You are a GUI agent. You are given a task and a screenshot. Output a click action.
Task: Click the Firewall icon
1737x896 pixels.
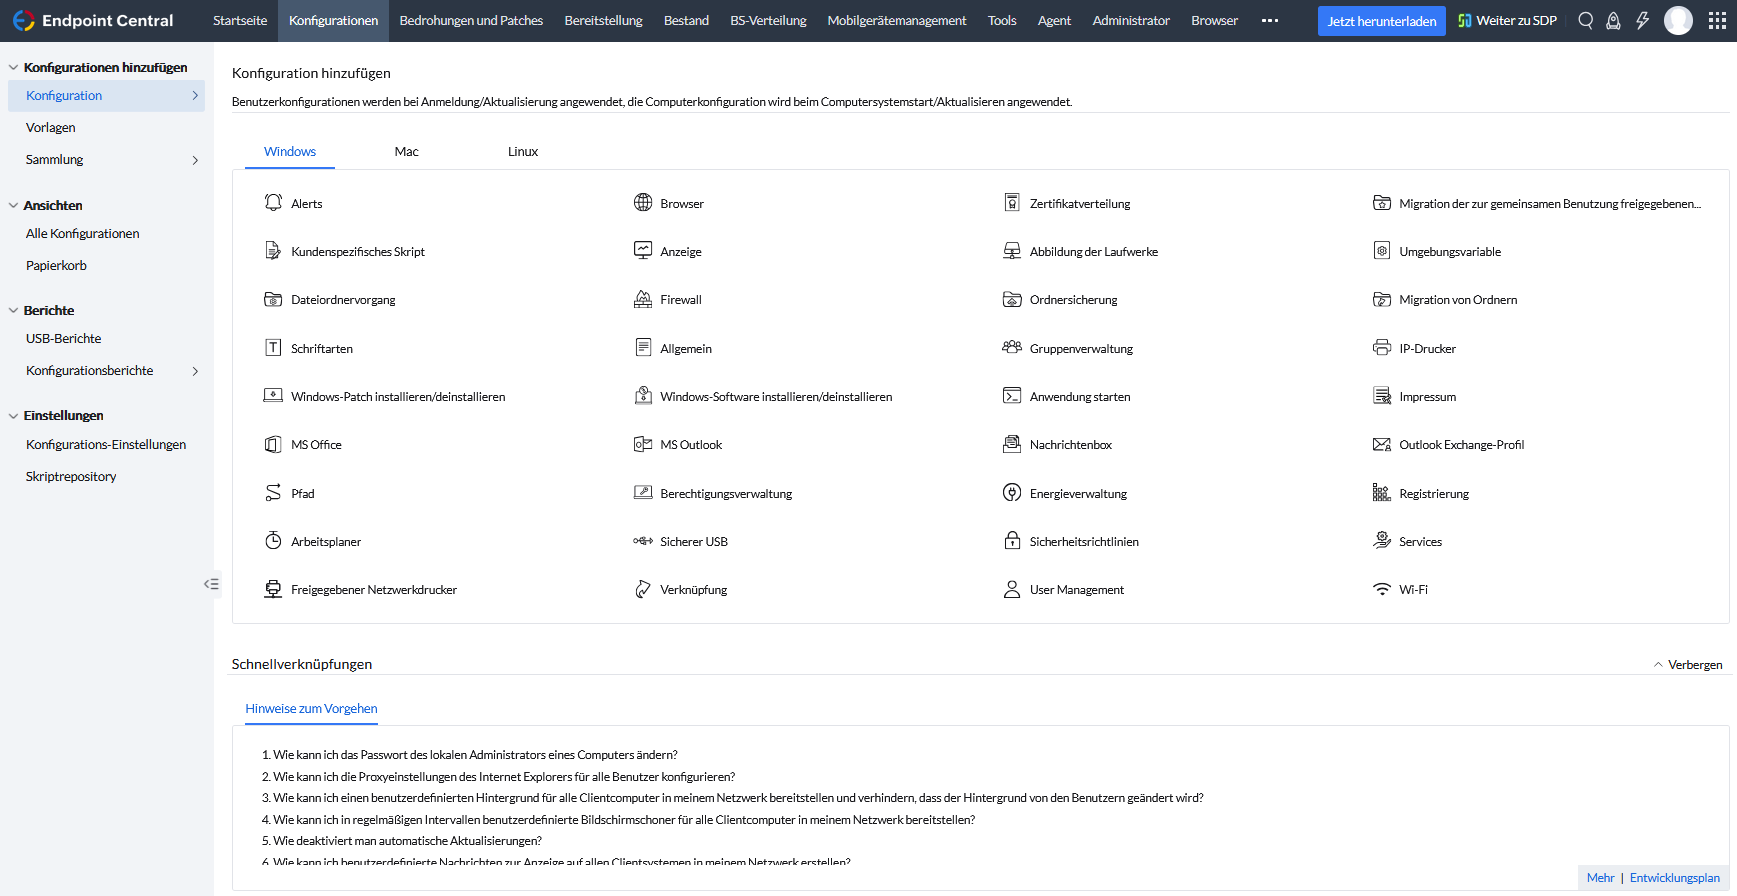click(x=643, y=299)
